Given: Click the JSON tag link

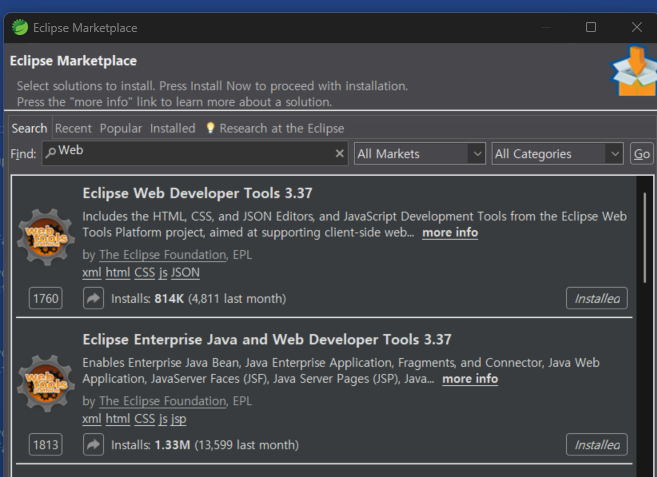Looking at the screenshot, I should click(x=185, y=273).
